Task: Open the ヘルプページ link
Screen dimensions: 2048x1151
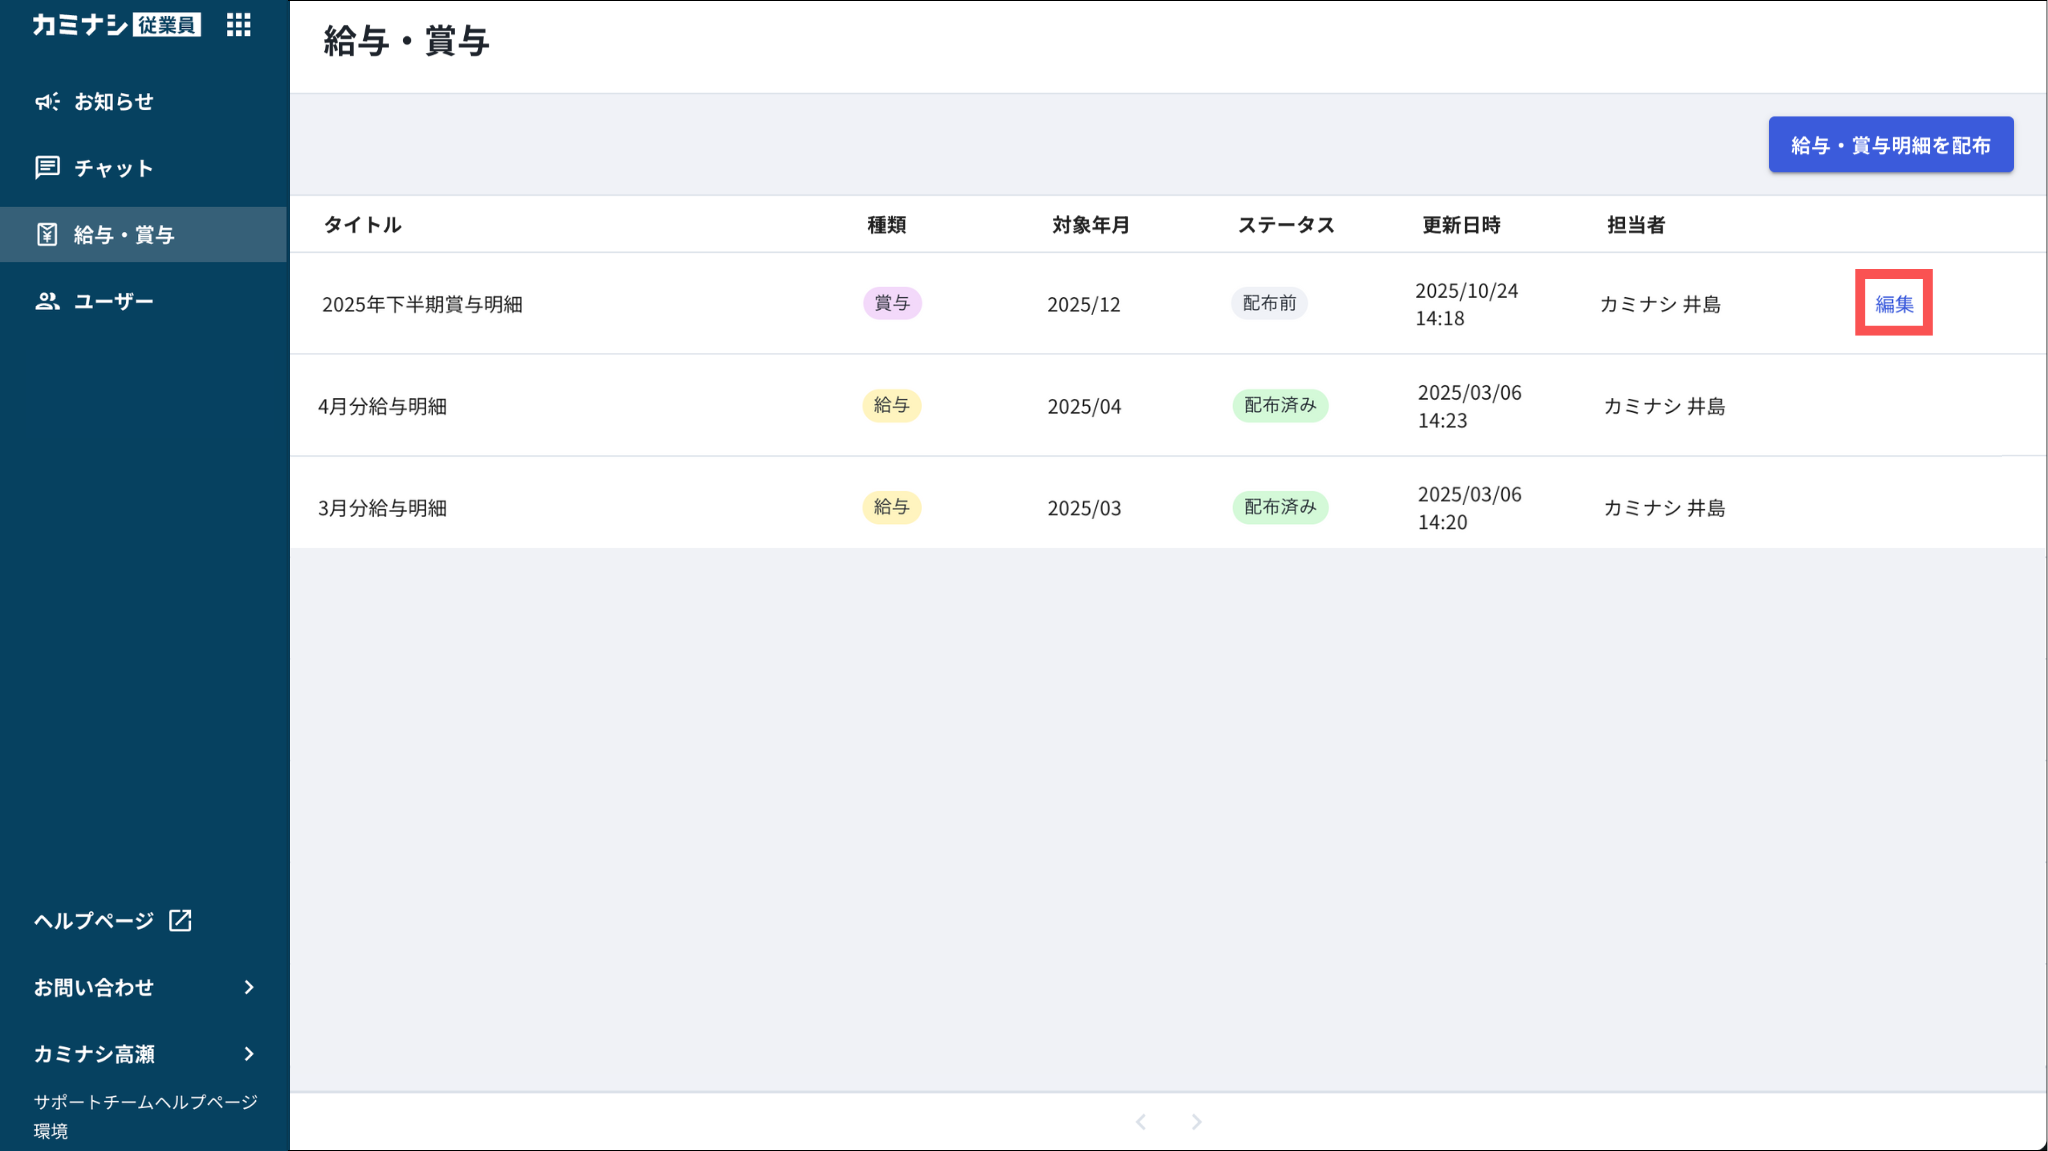Action: [94, 920]
